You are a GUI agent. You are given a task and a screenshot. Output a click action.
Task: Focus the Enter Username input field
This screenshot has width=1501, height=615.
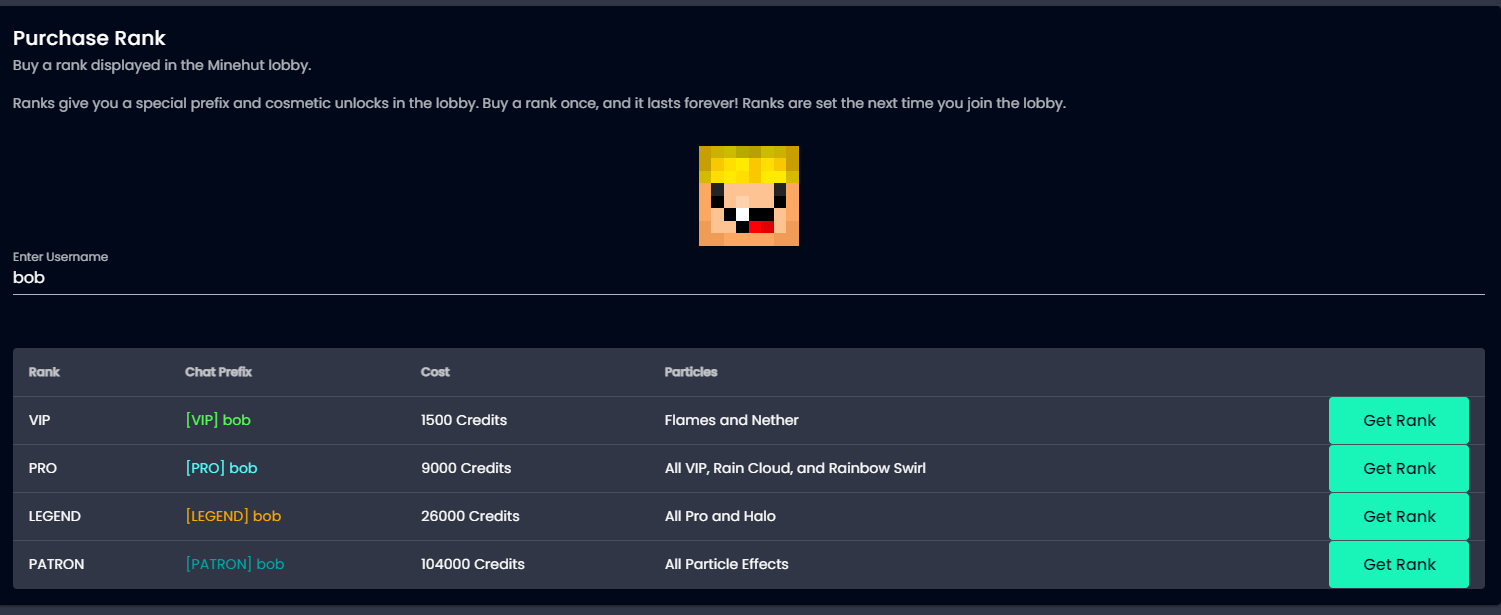(x=748, y=278)
